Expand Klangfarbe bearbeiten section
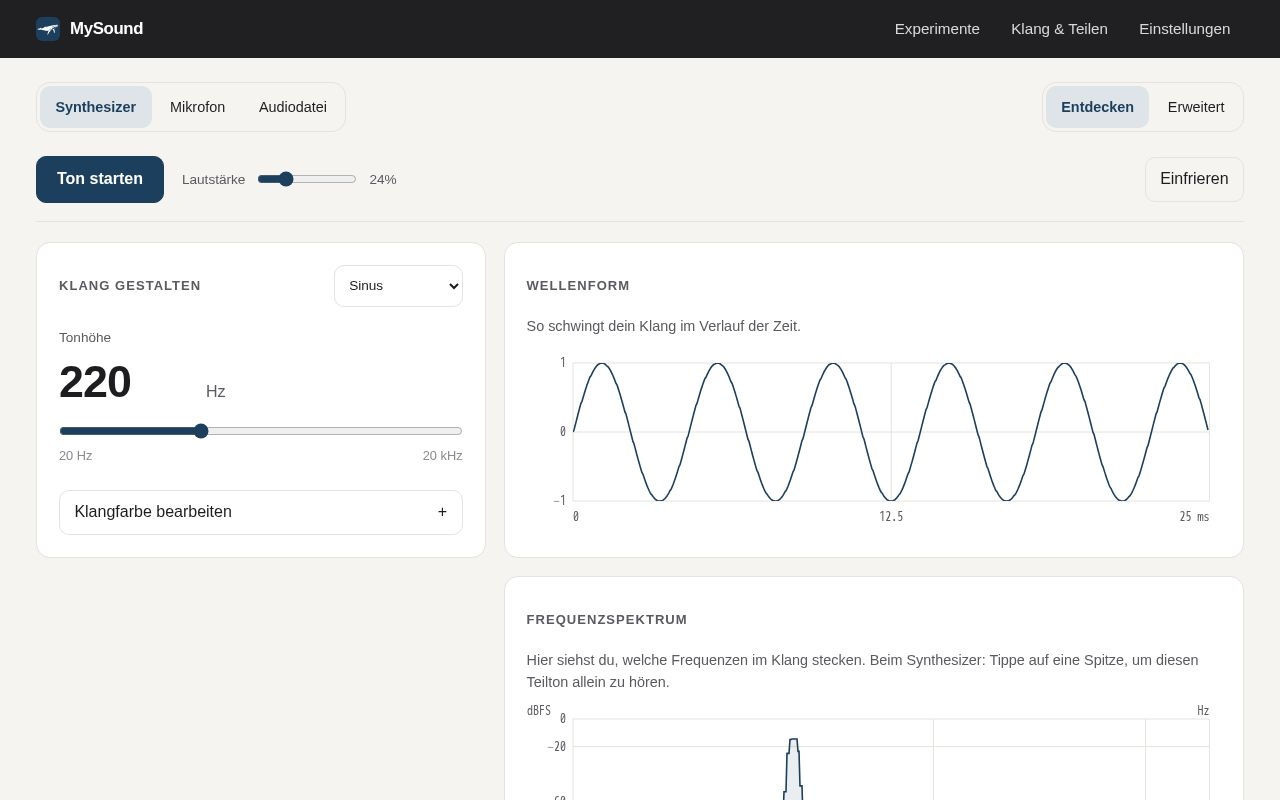The image size is (1280, 800). pos(261,512)
